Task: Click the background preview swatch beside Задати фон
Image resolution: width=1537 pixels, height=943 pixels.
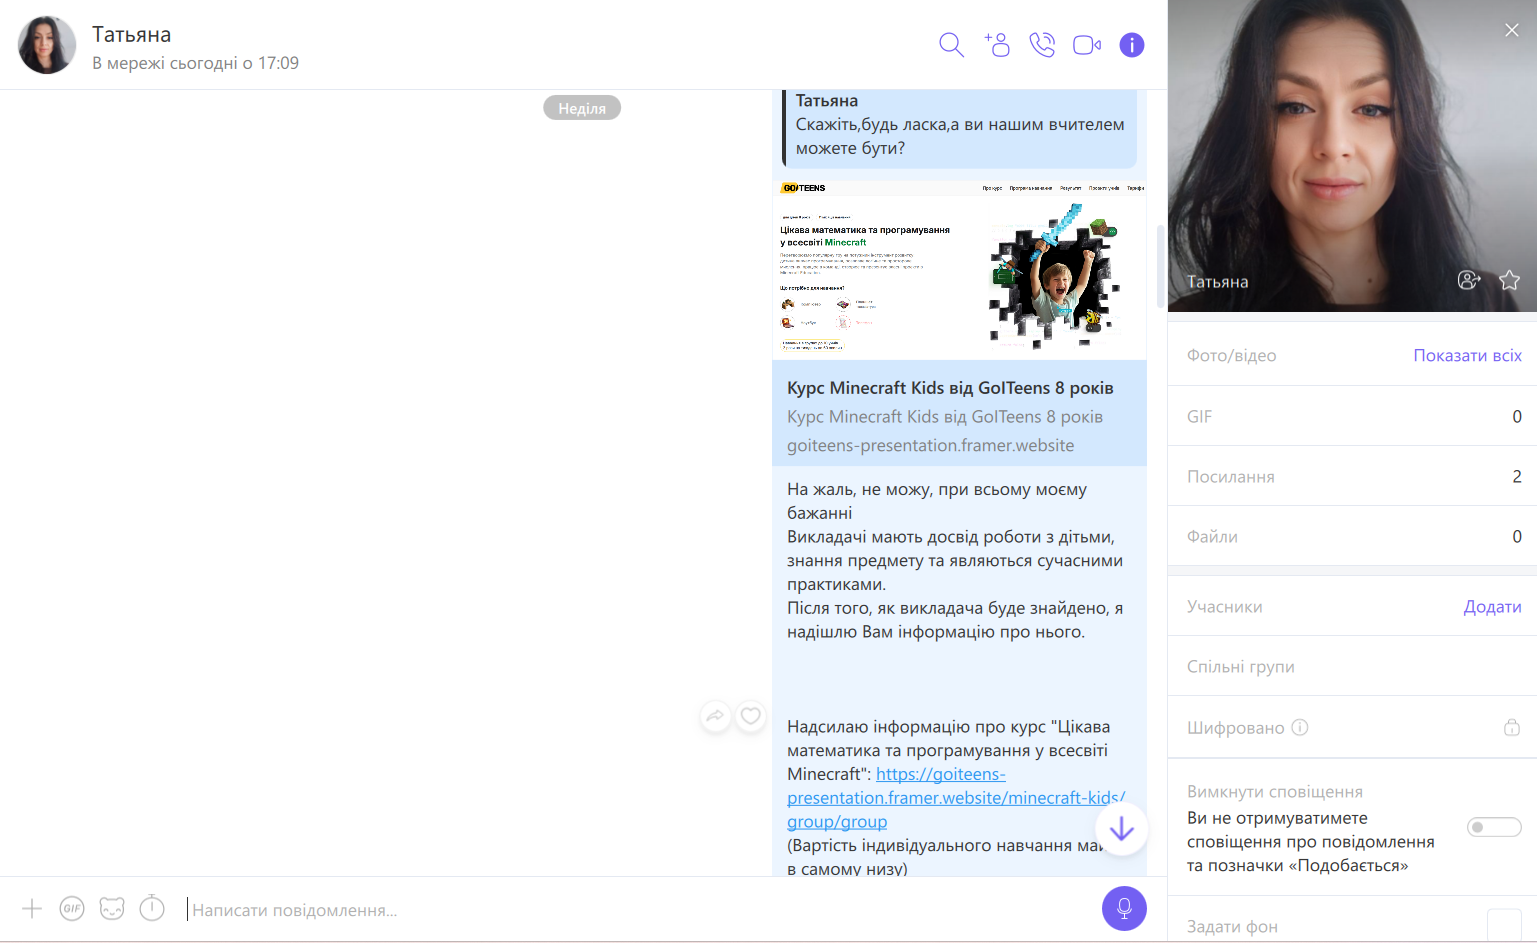Action: (1504, 925)
